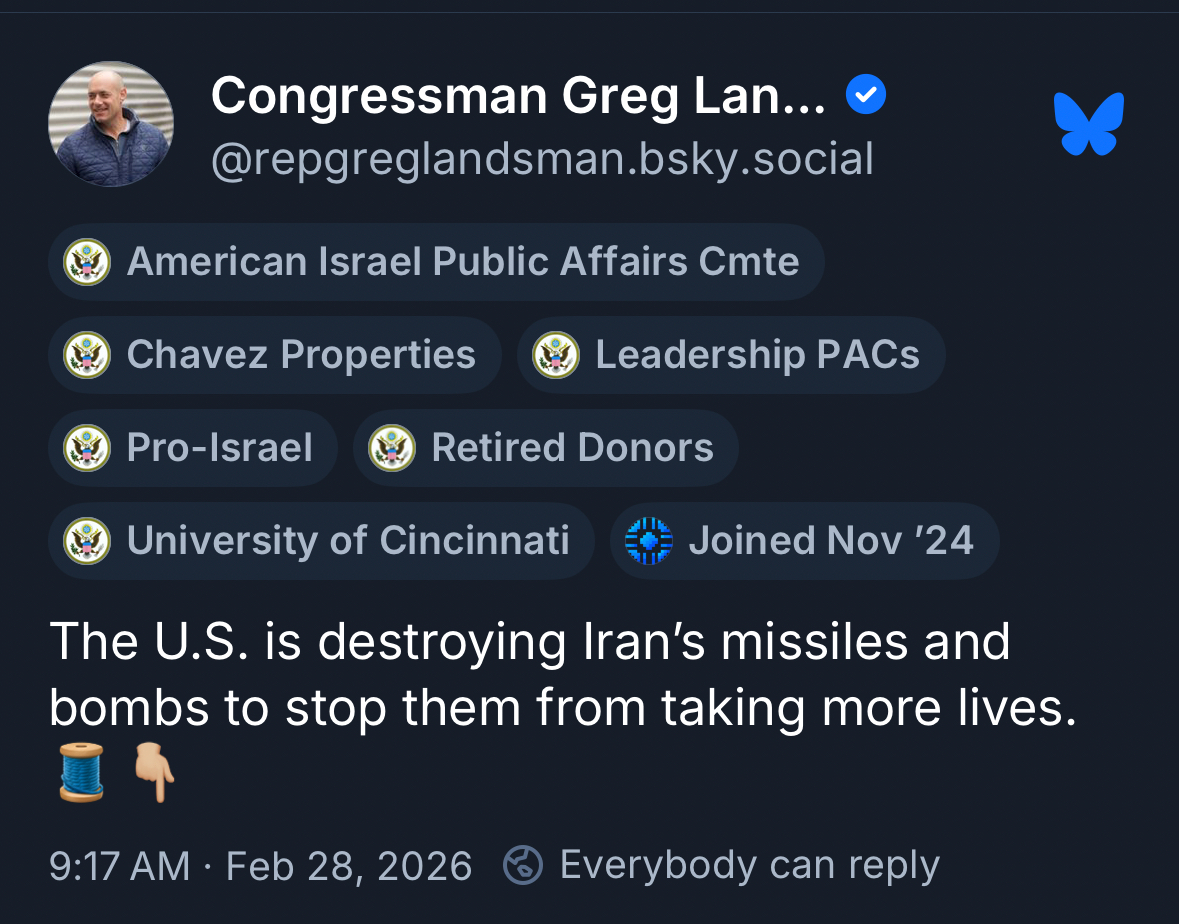Viewport: 1179px width, 924px height.
Task: Open Greg Landsman's profile avatar photo
Action: click(111, 124)
